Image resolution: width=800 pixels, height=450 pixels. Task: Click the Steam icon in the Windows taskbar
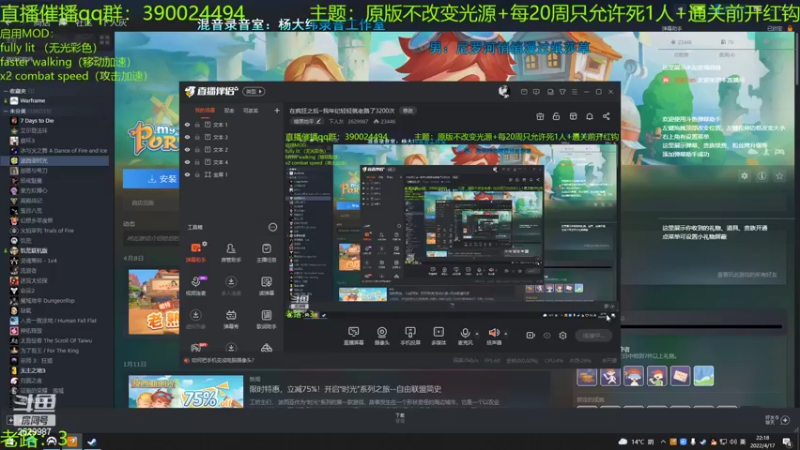pos(92,441)
